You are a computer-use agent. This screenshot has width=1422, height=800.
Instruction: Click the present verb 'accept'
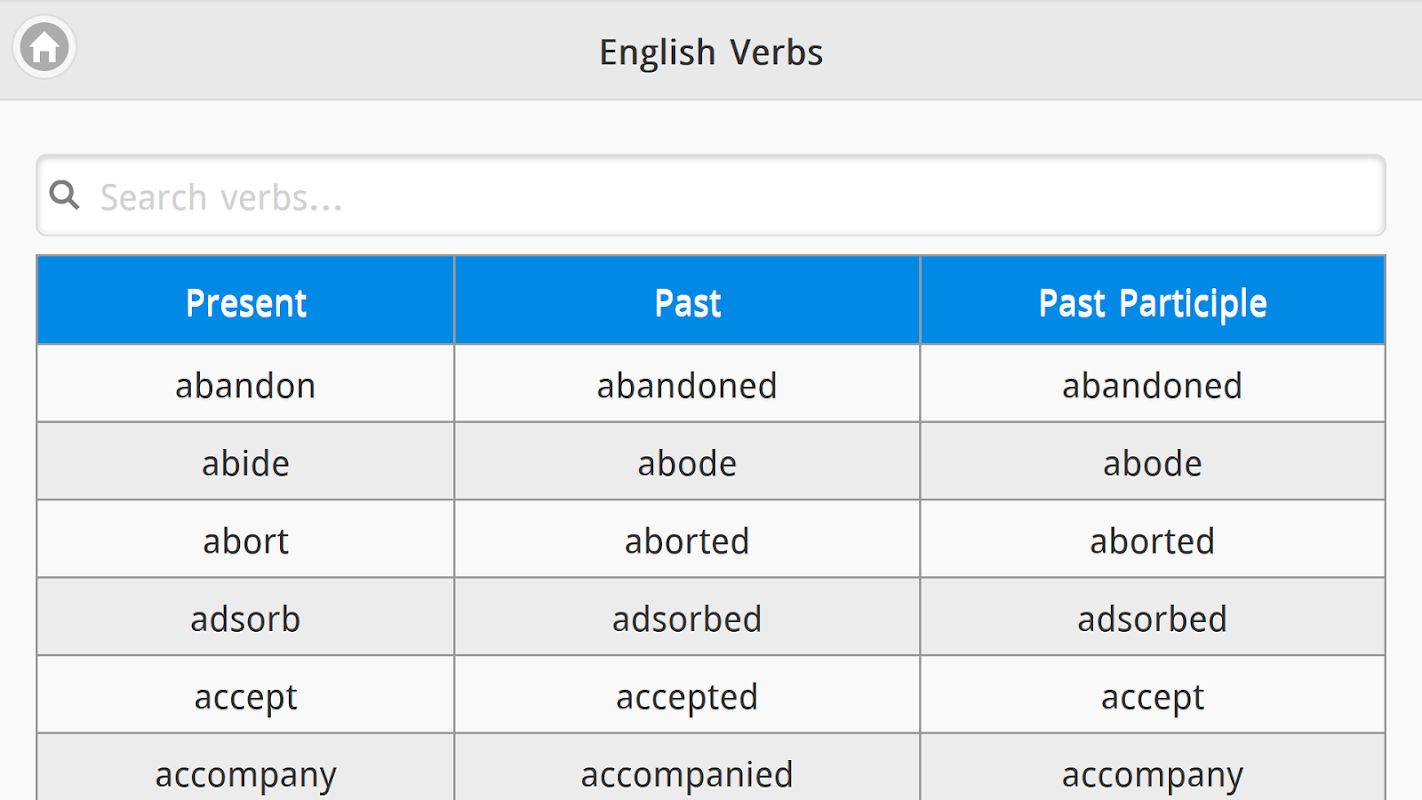tap(246, 698)
